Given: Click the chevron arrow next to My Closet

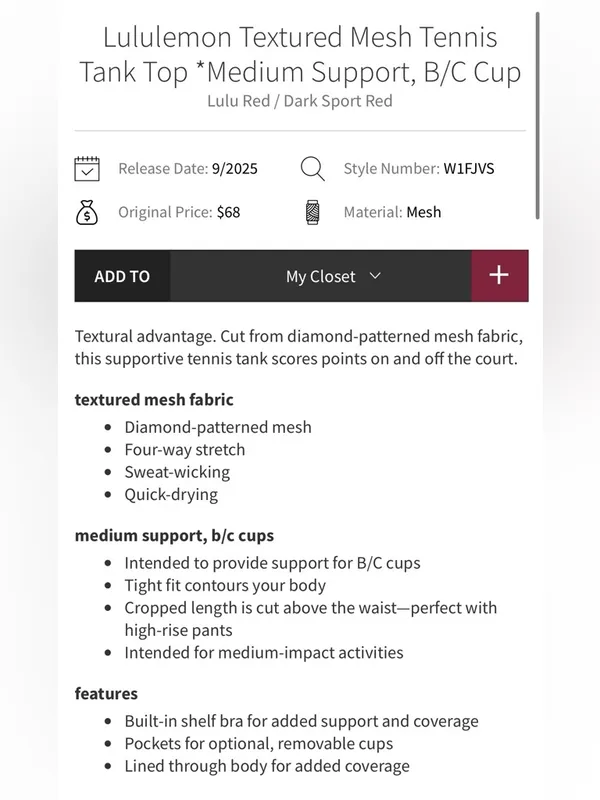Looking at the screenshot, I should pyautogui.click(x=375, y=276).
